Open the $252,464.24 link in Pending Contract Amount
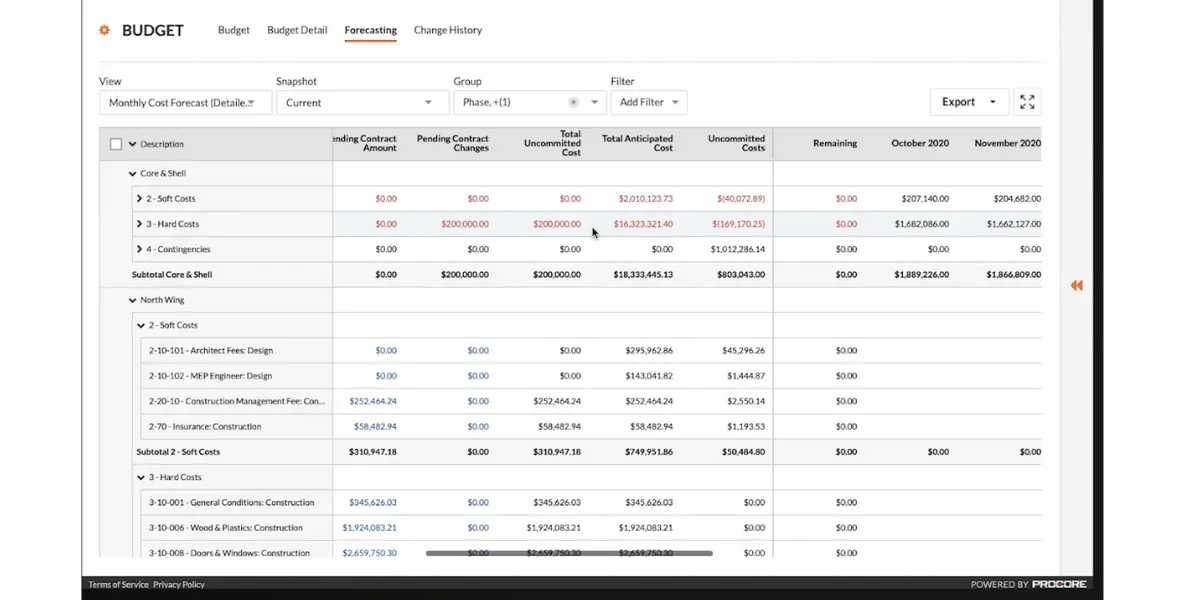This screenshot has height=600, width=1200. click(373, 401)
